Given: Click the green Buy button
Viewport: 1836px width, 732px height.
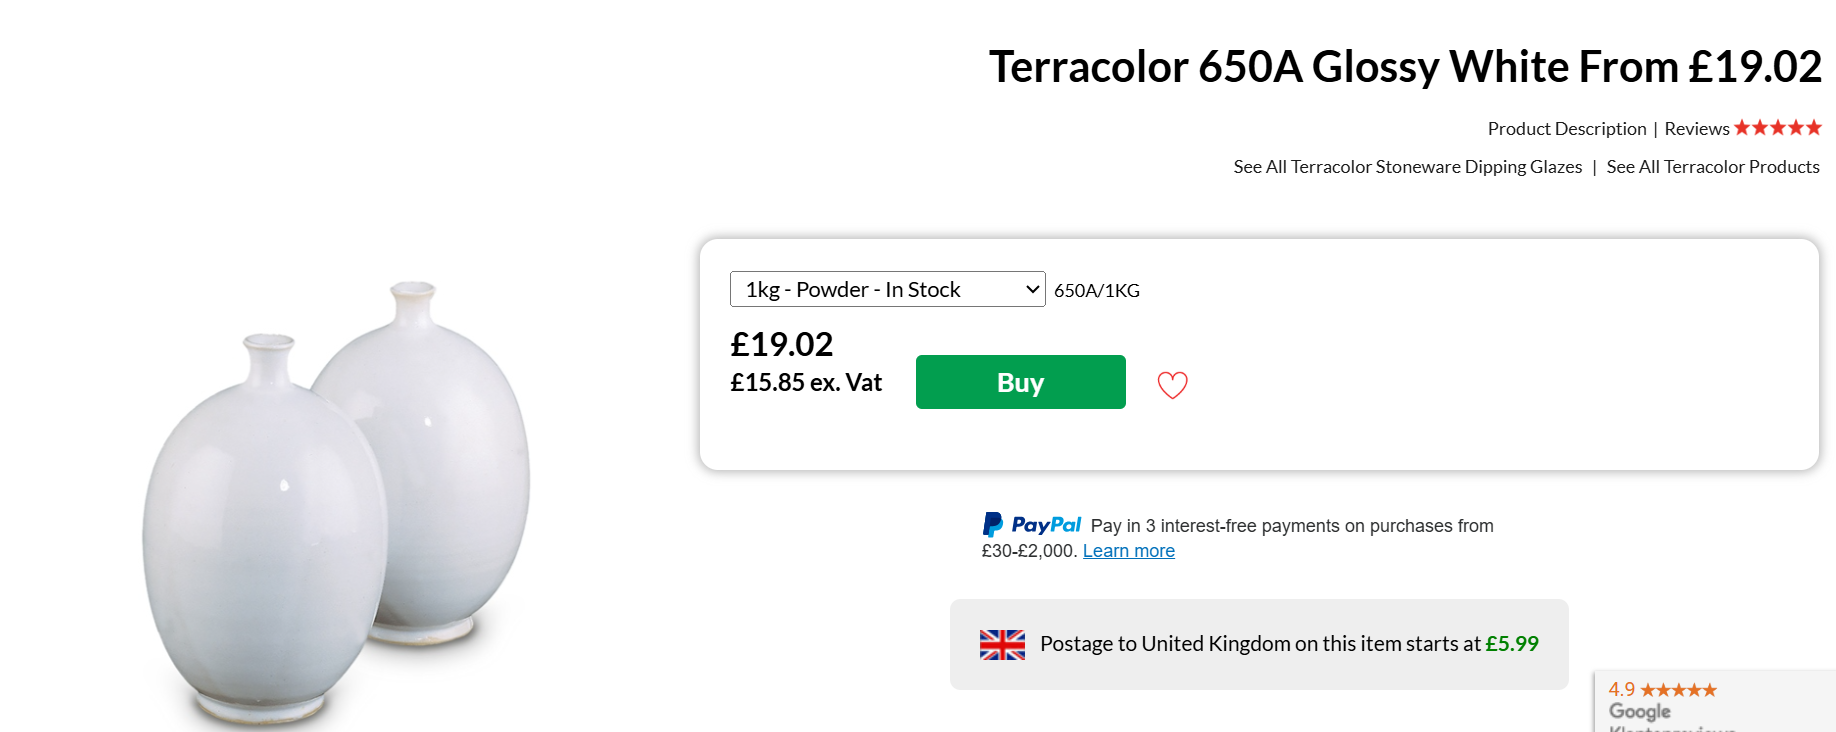Looking at the screenshot, I should coord(1020,382).
